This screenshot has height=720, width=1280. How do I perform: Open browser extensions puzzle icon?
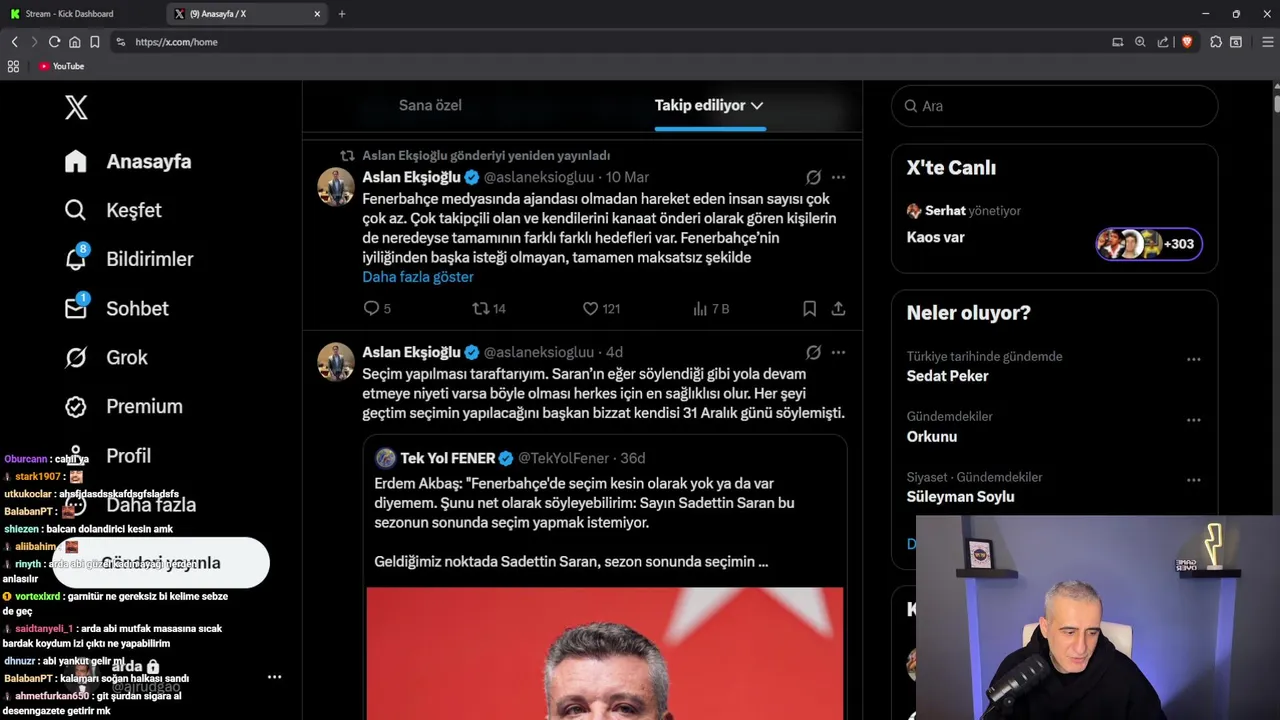(1216, 42)
